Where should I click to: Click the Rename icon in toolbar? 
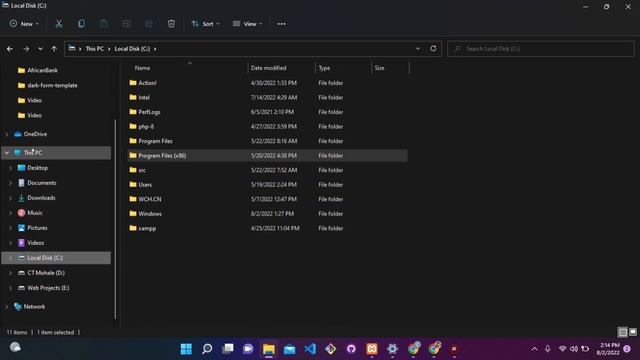coord(126,24)
